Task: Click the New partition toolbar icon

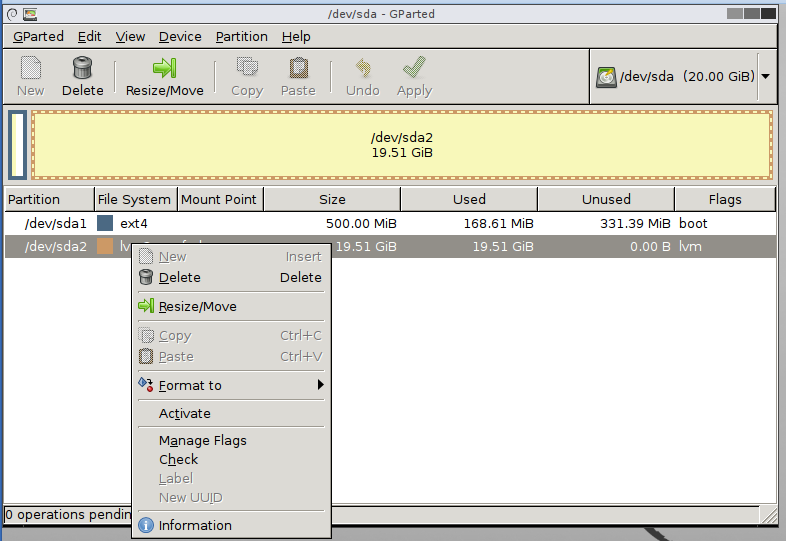Action: pos(31,68)
